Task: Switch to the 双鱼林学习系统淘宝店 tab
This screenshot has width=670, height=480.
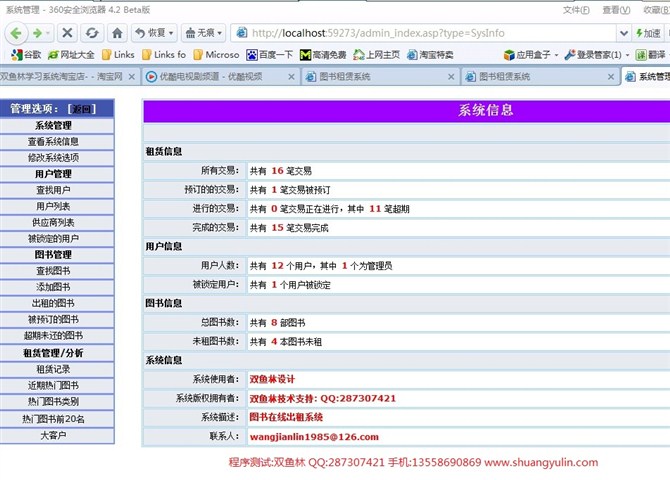Action: (62, 77)
